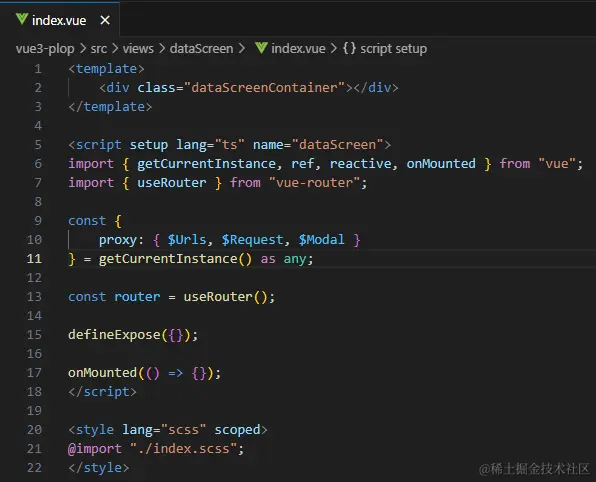
Task: Click the Vue icon on the index.vue tab
Action: 22,19
